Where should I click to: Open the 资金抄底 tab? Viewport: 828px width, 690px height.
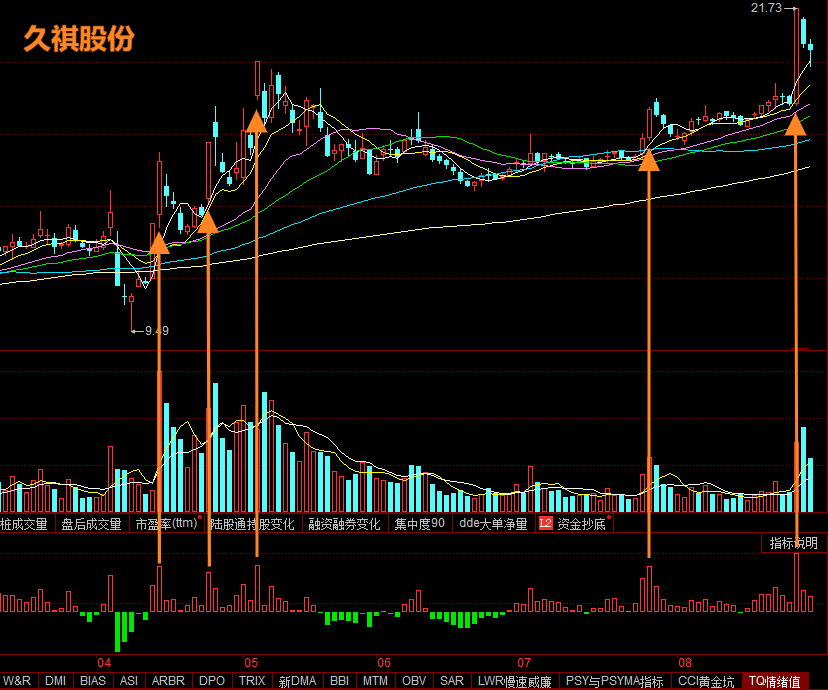[581, 524]
